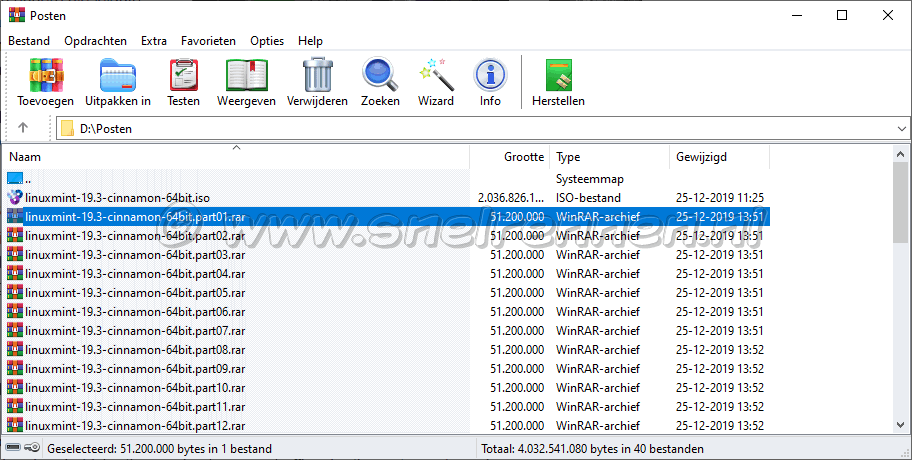912x460 pixels.
Task: Select linuxmint-19.3-cinnamon-64bit.part12.rar file name
Action: pyautogui.click(x=135, y=426)
